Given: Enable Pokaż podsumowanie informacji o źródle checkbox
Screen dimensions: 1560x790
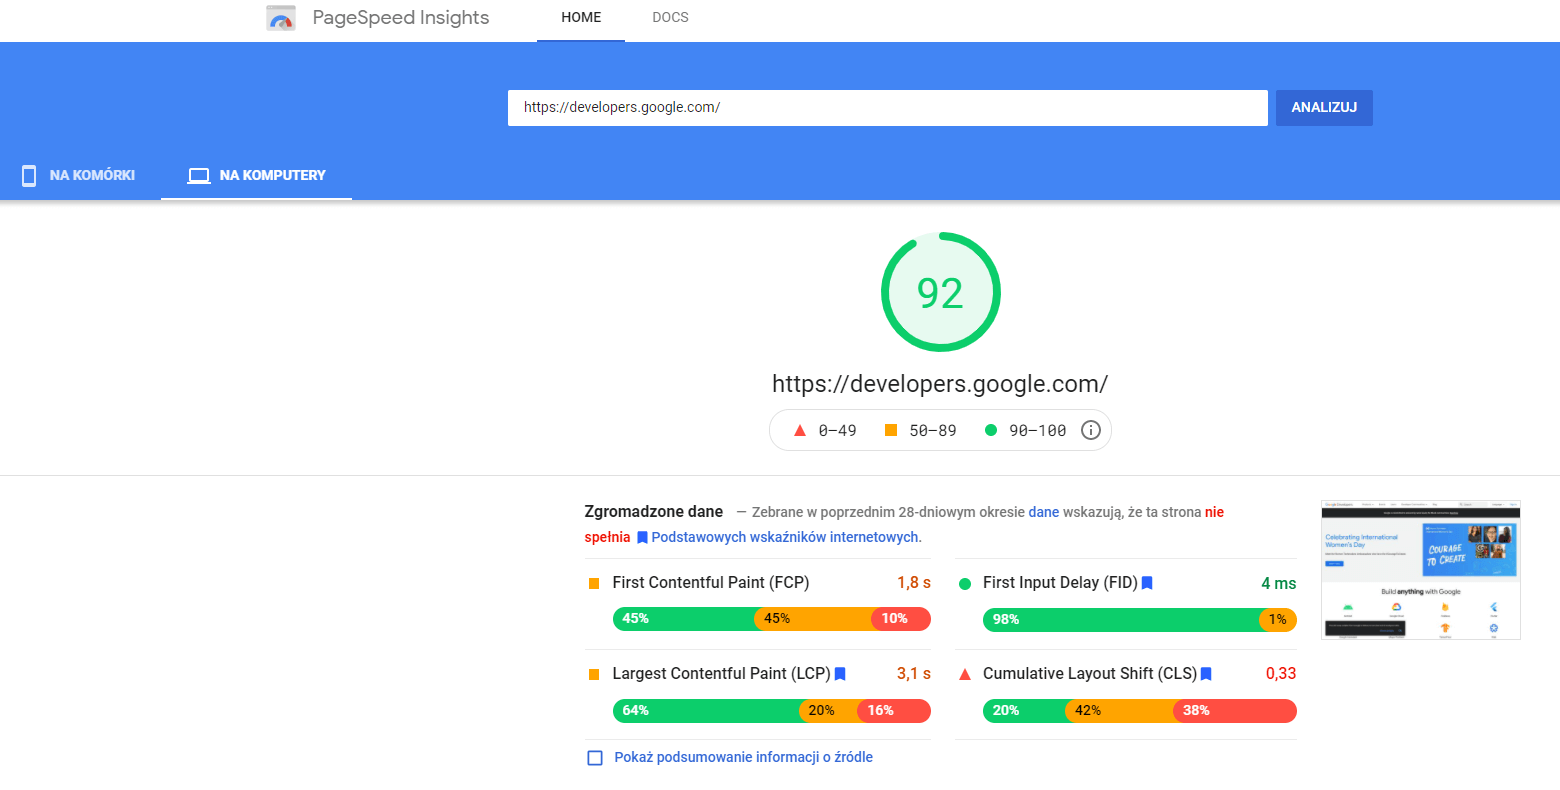Looking at the screenshot, I should tap(595, 758).
